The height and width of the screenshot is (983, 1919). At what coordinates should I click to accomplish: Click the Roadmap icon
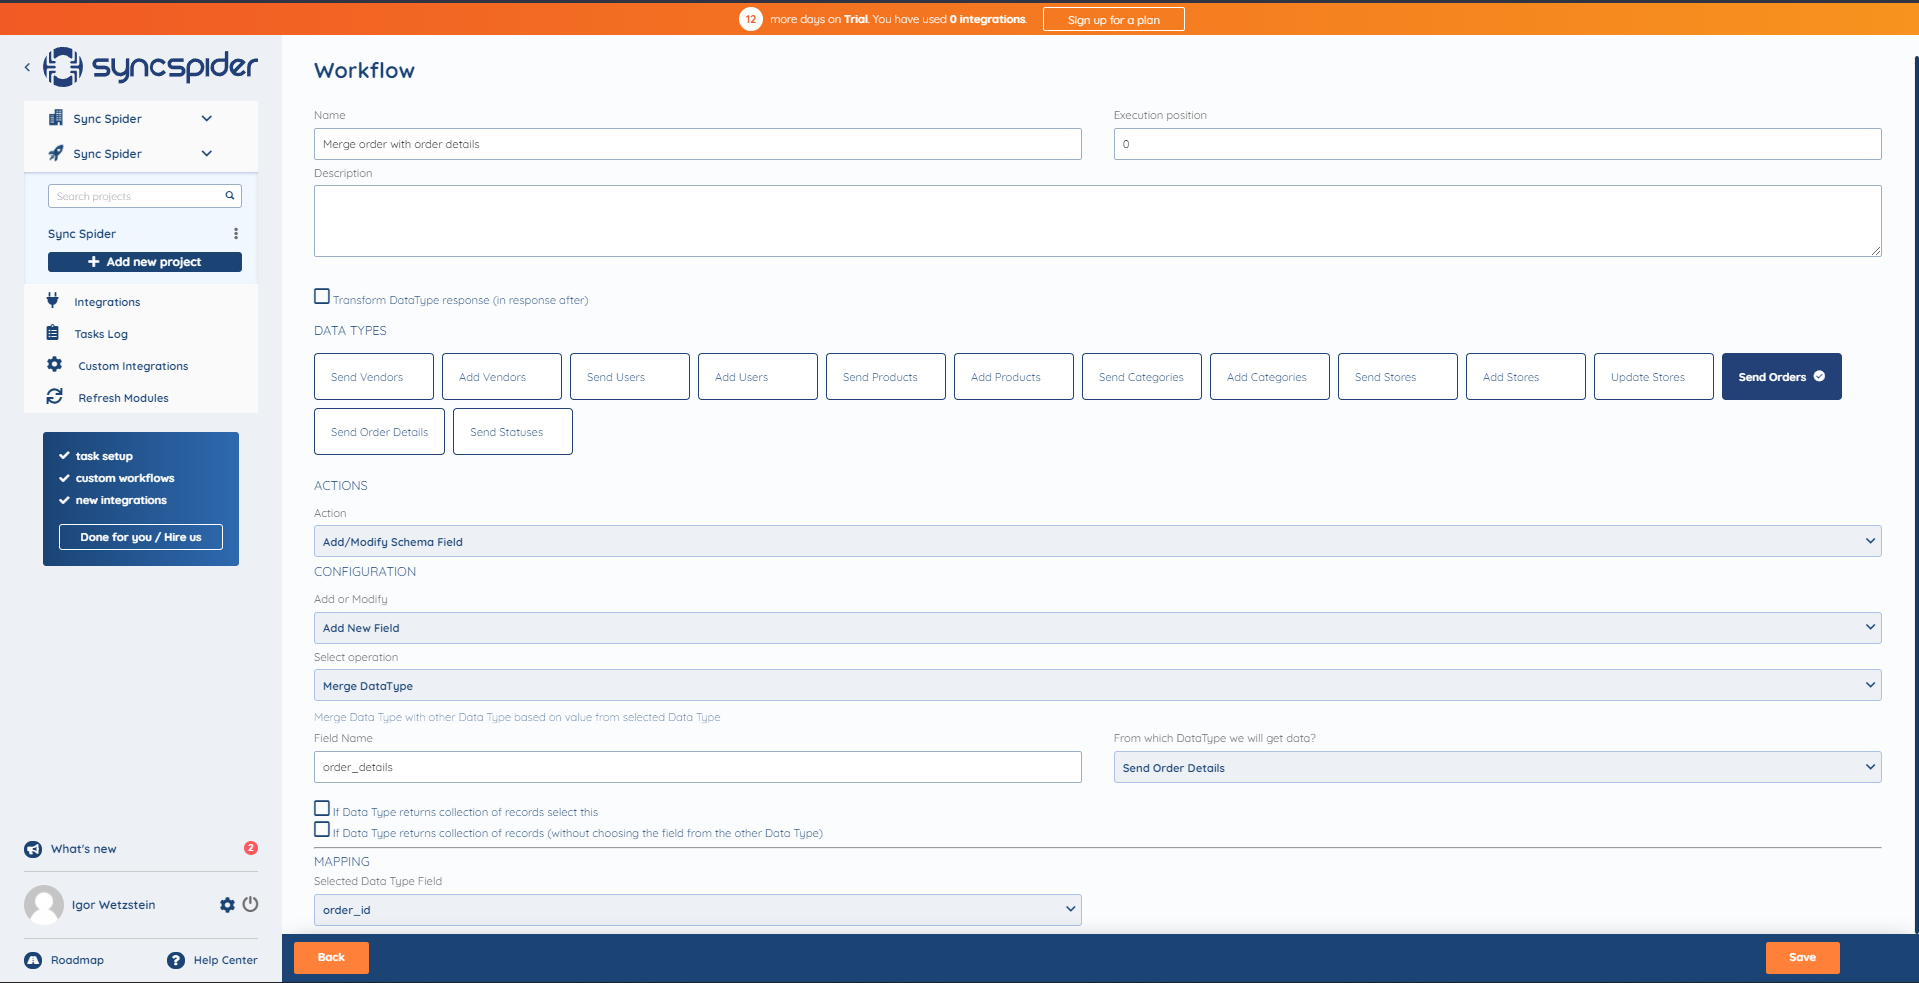(33, 960)
